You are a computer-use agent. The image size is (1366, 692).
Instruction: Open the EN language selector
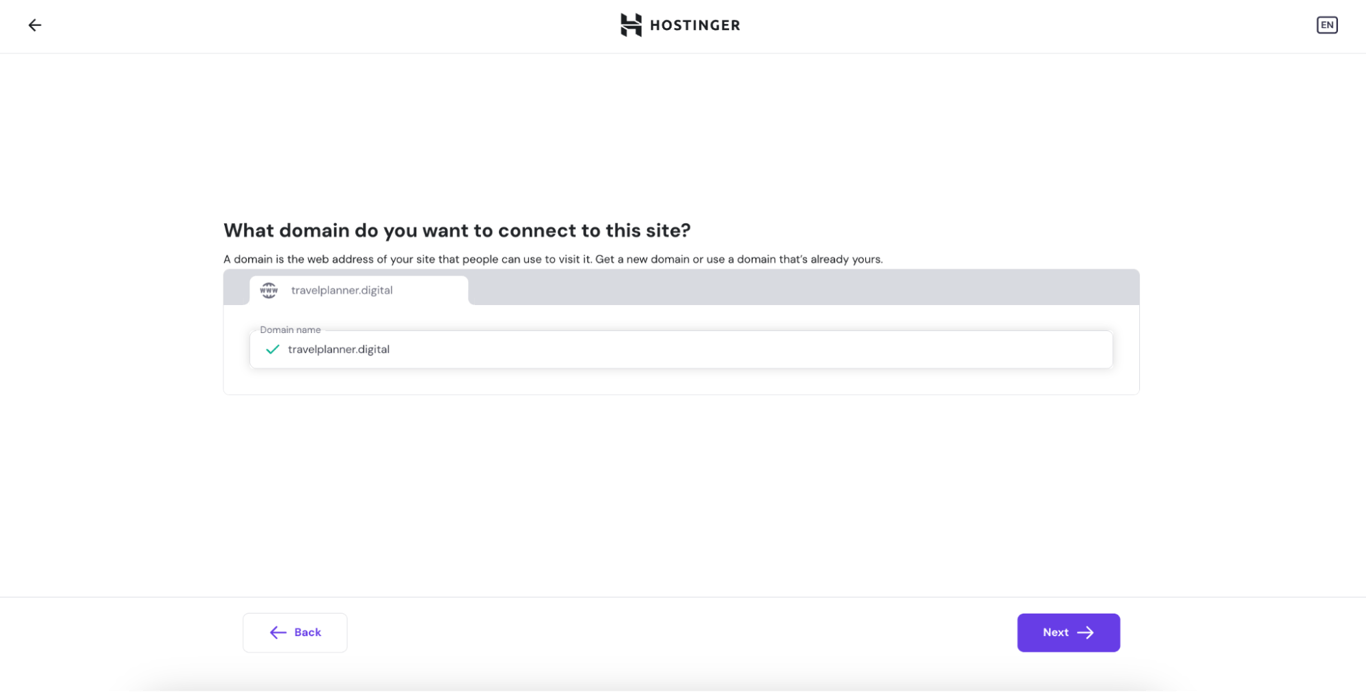coord(1327,24)
